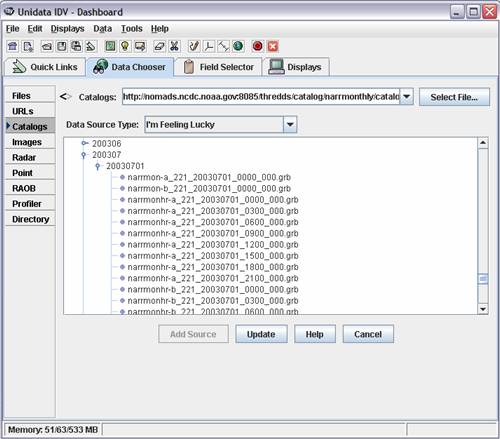Screen dimensions: 500x439
Task: Switch to the Field Selector tab
Action: [x=219, y=67]
